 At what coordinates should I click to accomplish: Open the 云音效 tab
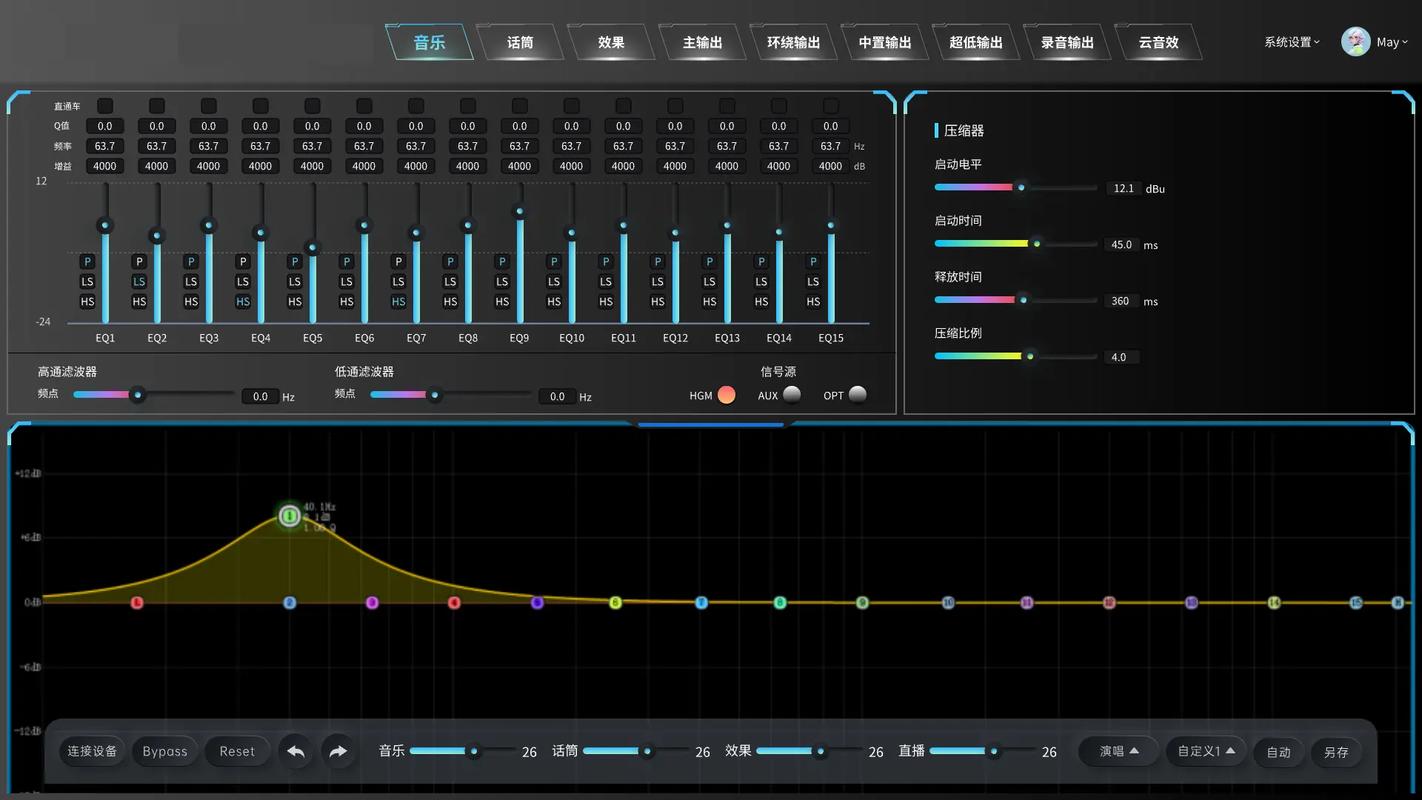click(x=1158, y=42)
